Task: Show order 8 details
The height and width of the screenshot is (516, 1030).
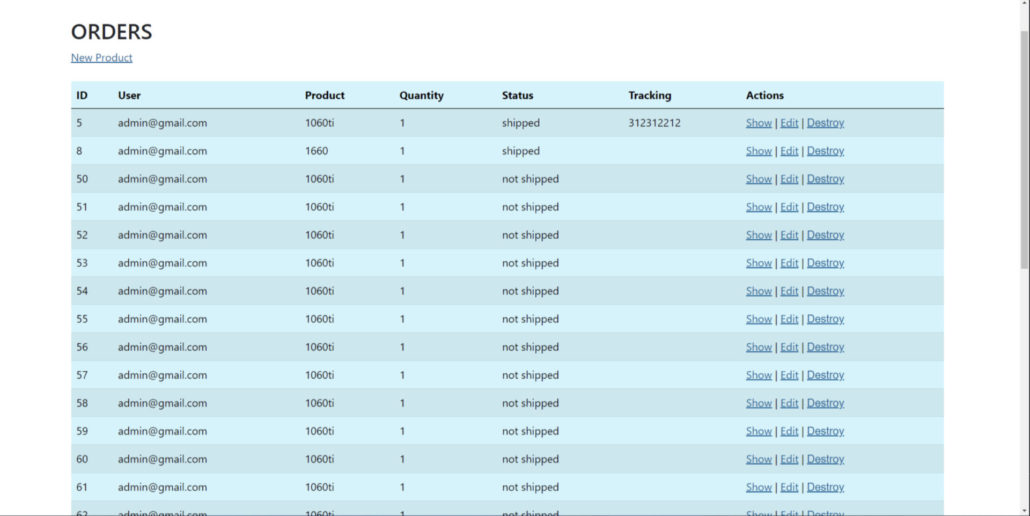Action: tap(759, 151)
